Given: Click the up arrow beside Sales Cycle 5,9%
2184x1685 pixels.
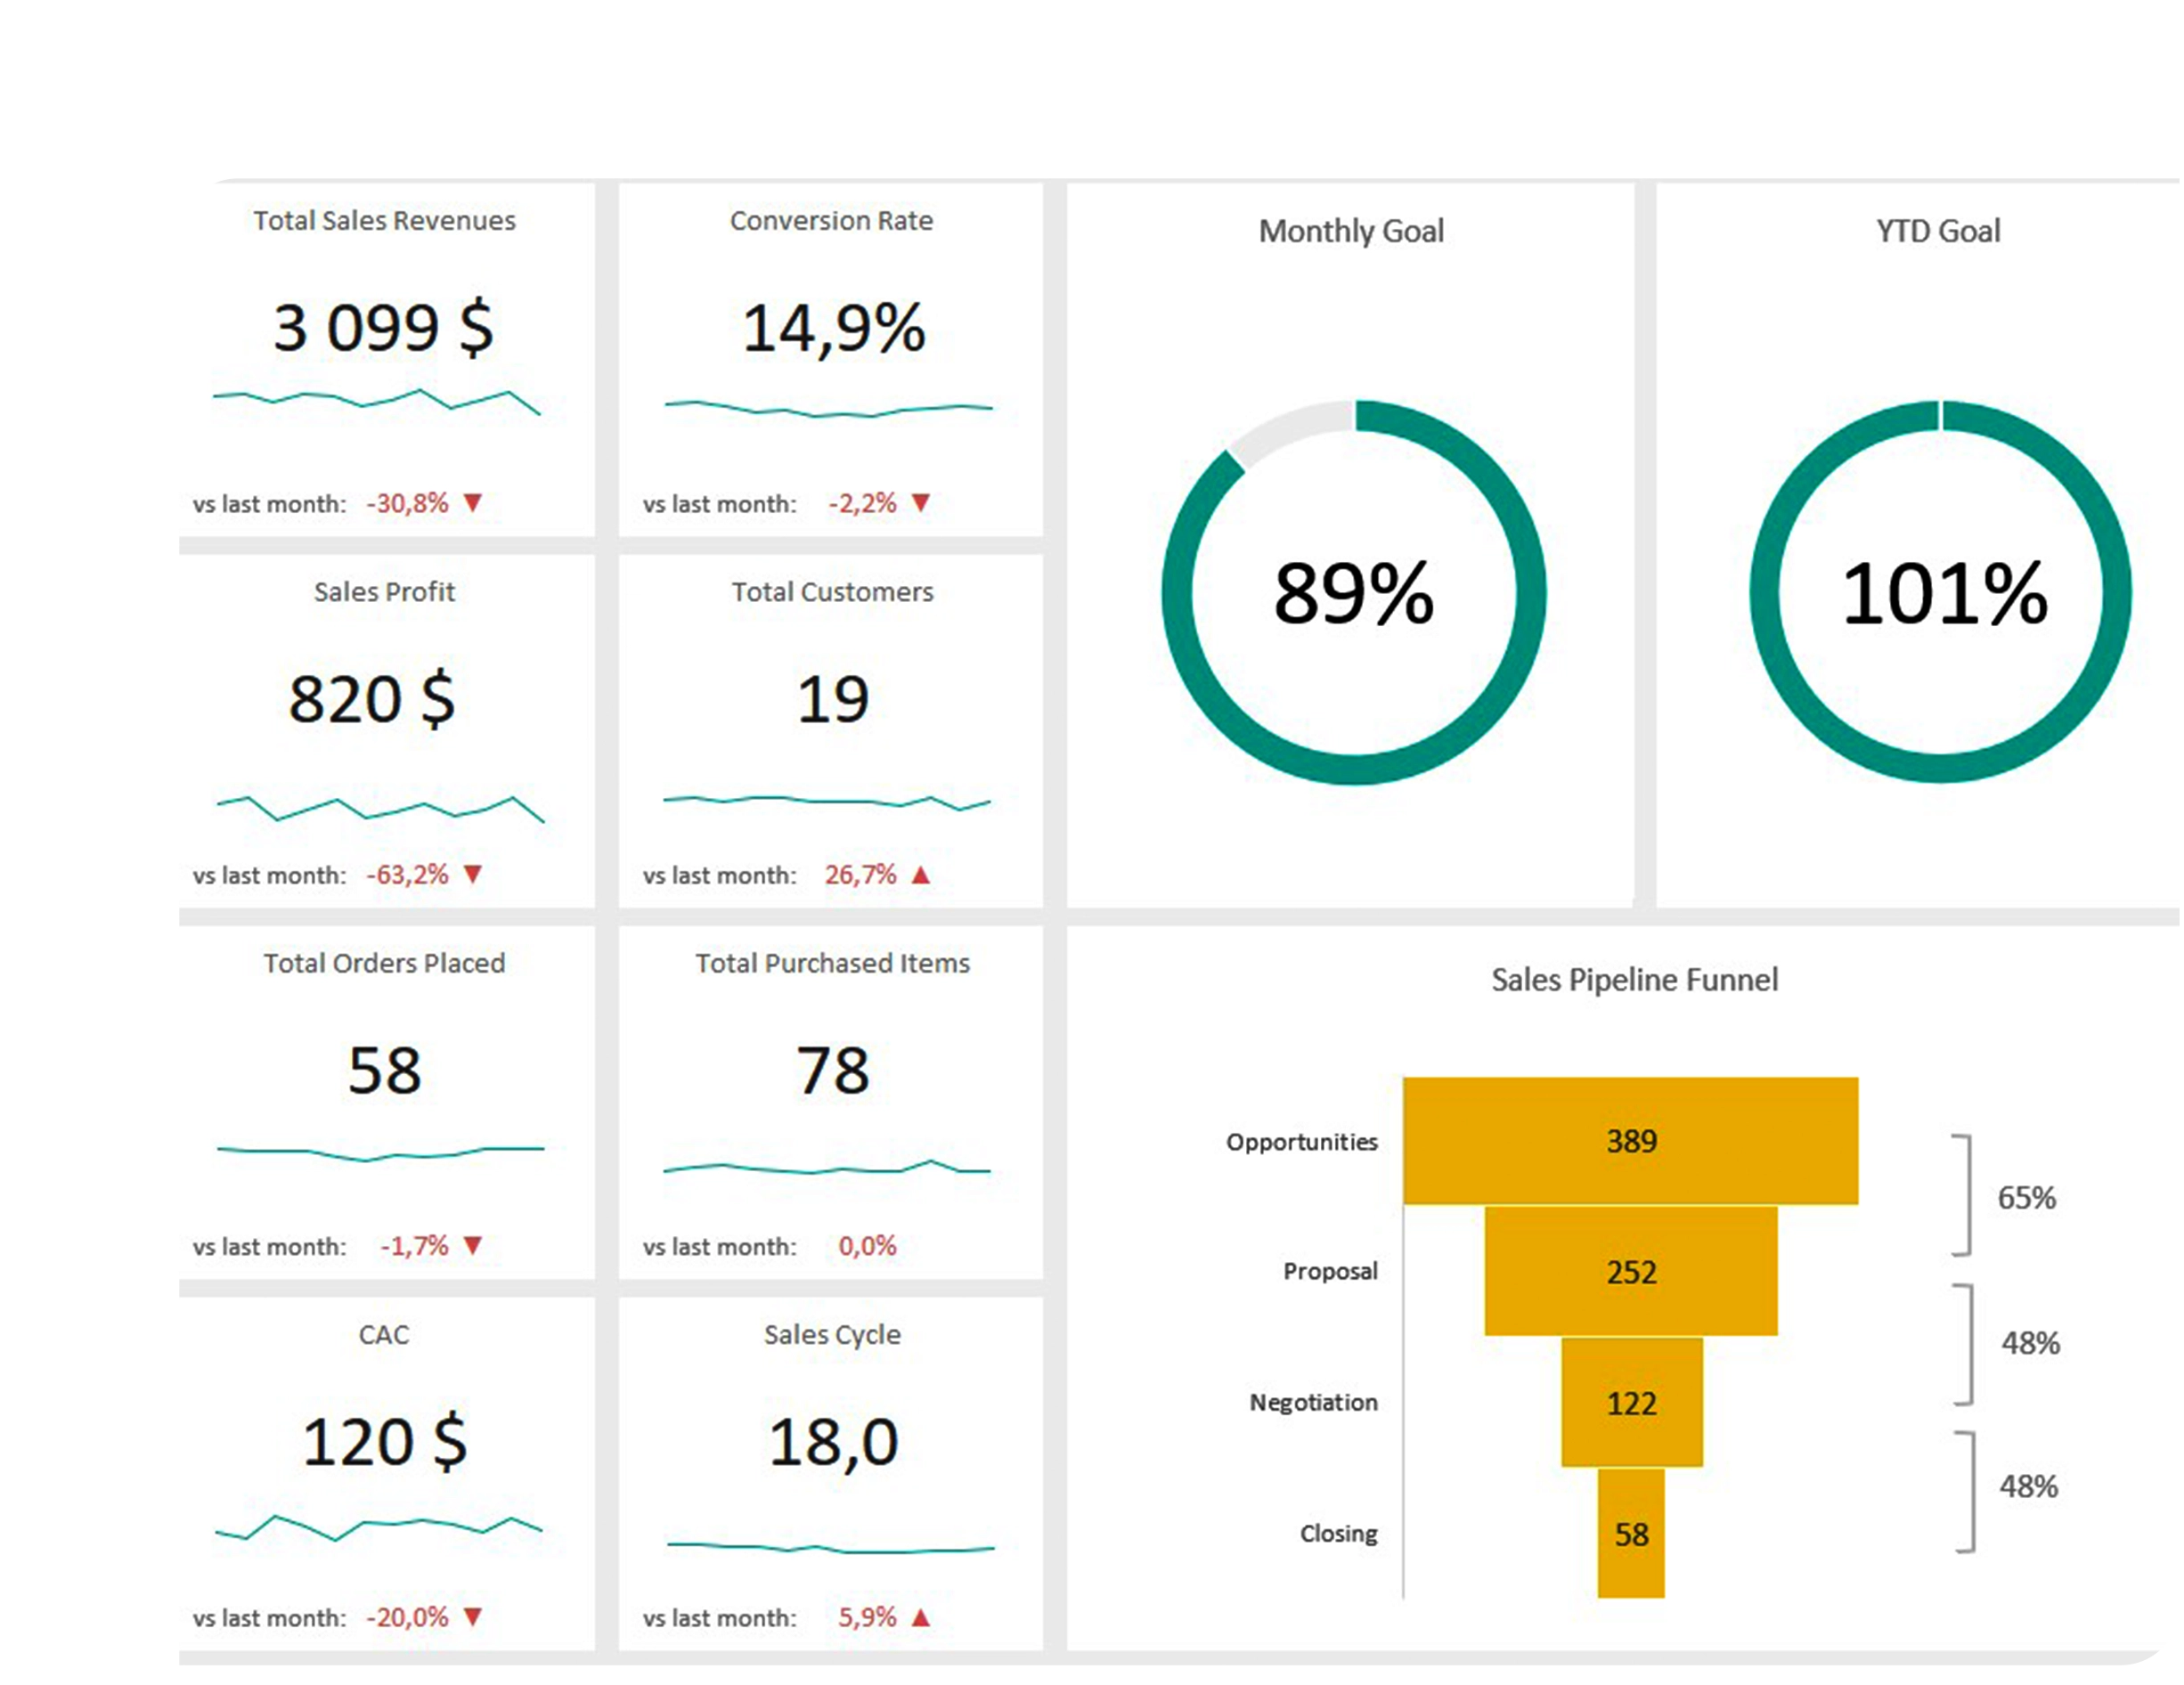Looking at the screenshot, I should tap(921, 1617).
